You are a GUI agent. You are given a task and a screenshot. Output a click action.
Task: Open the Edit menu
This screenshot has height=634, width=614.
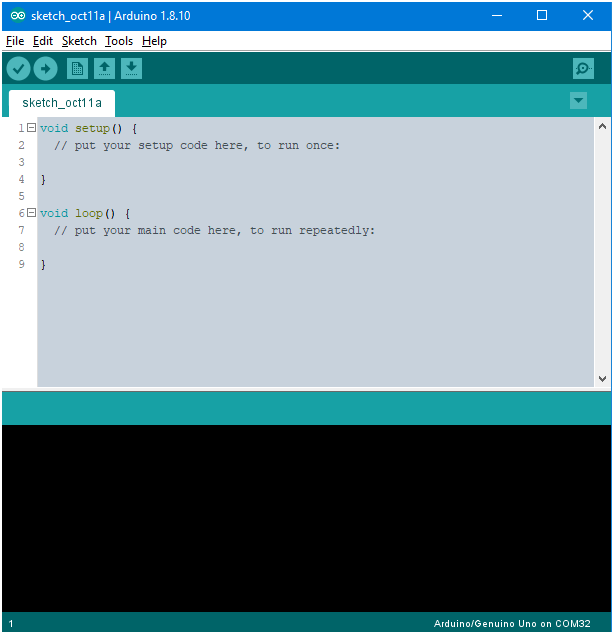tap(43, 41)
